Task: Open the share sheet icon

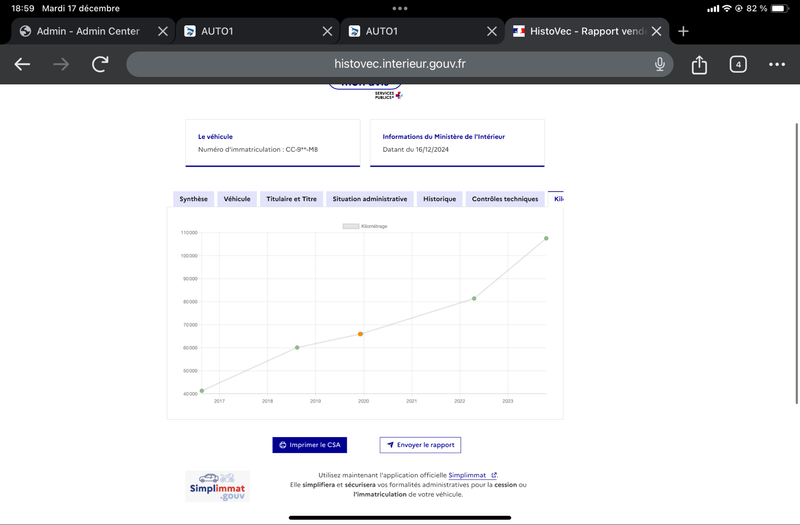Action: pos(699,65)
